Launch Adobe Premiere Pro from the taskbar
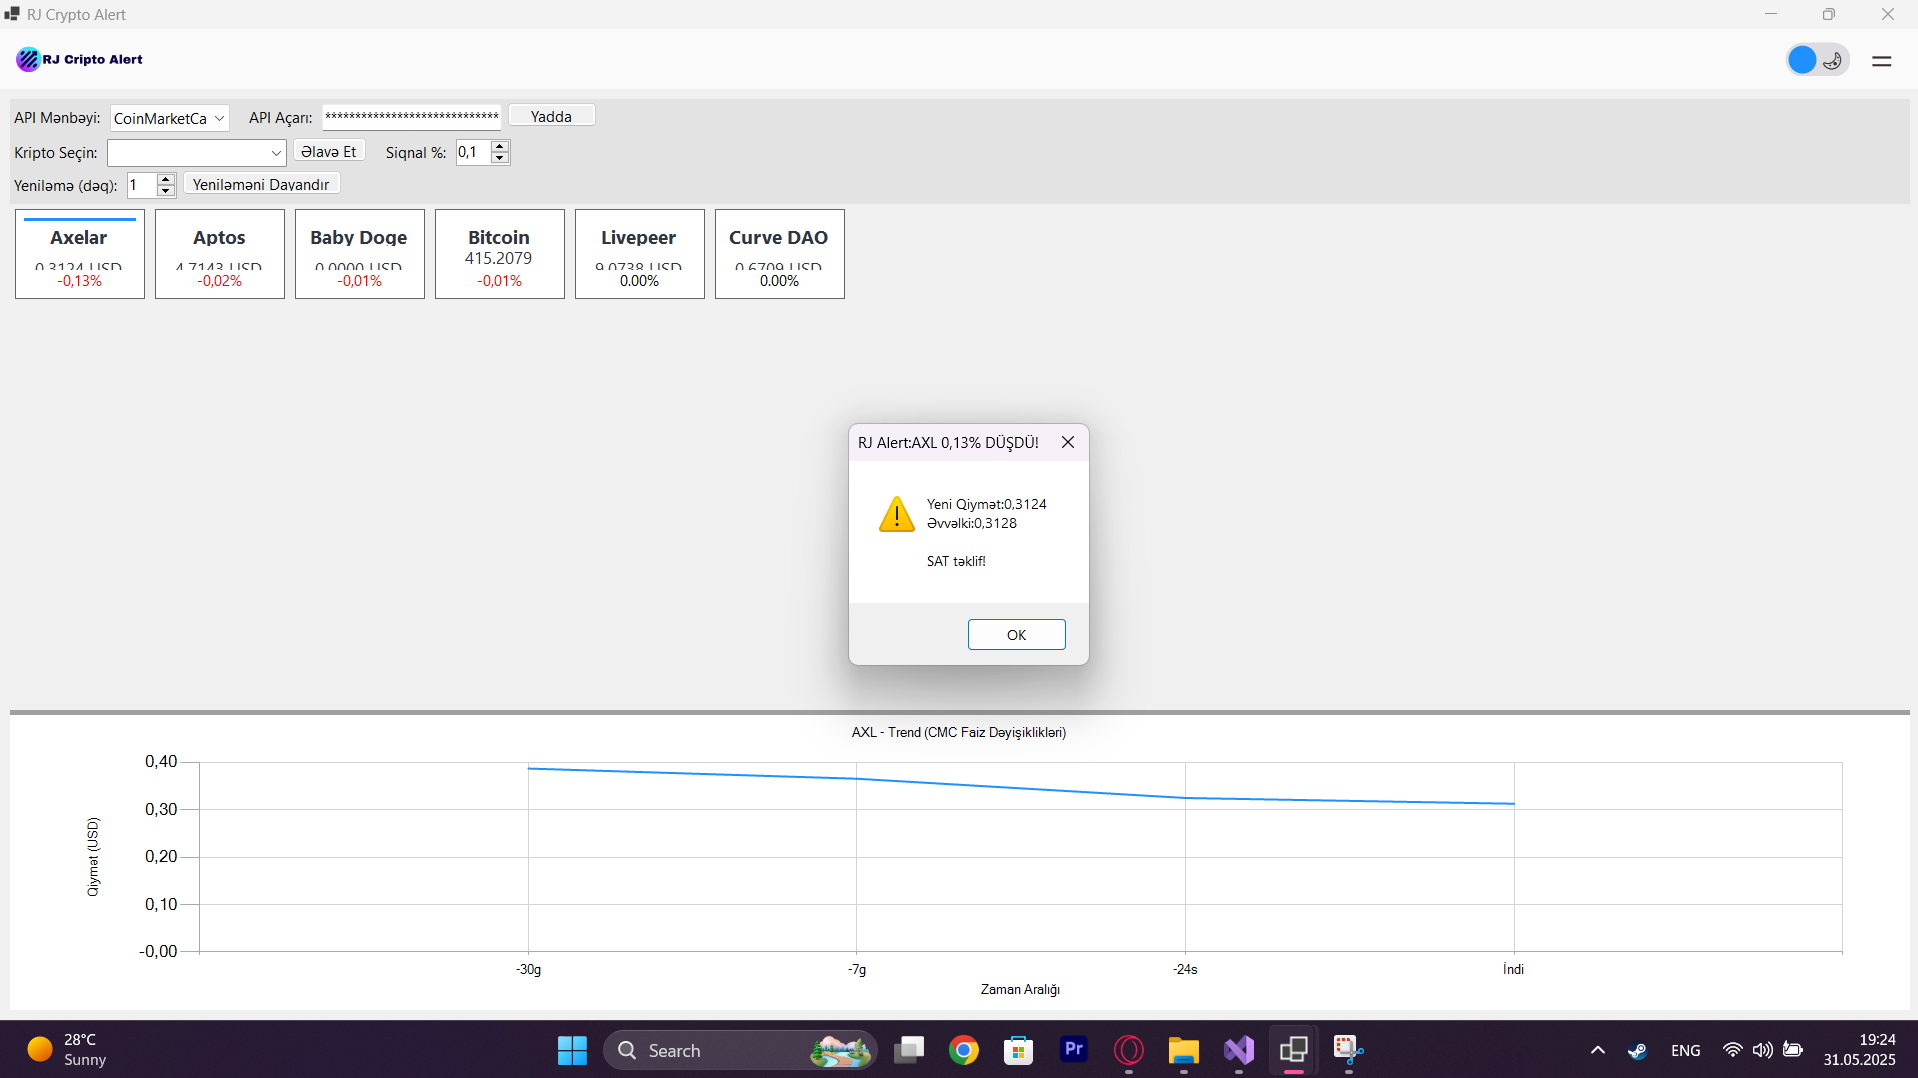The width and height of the screenshot is (1918, 1078). tap(1073, 1050)
